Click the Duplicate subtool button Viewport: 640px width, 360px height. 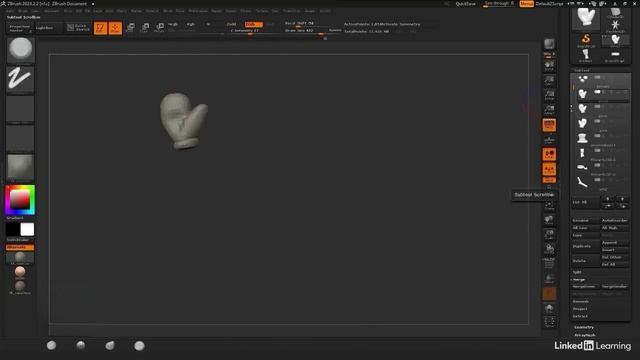[x=586, y=246]
